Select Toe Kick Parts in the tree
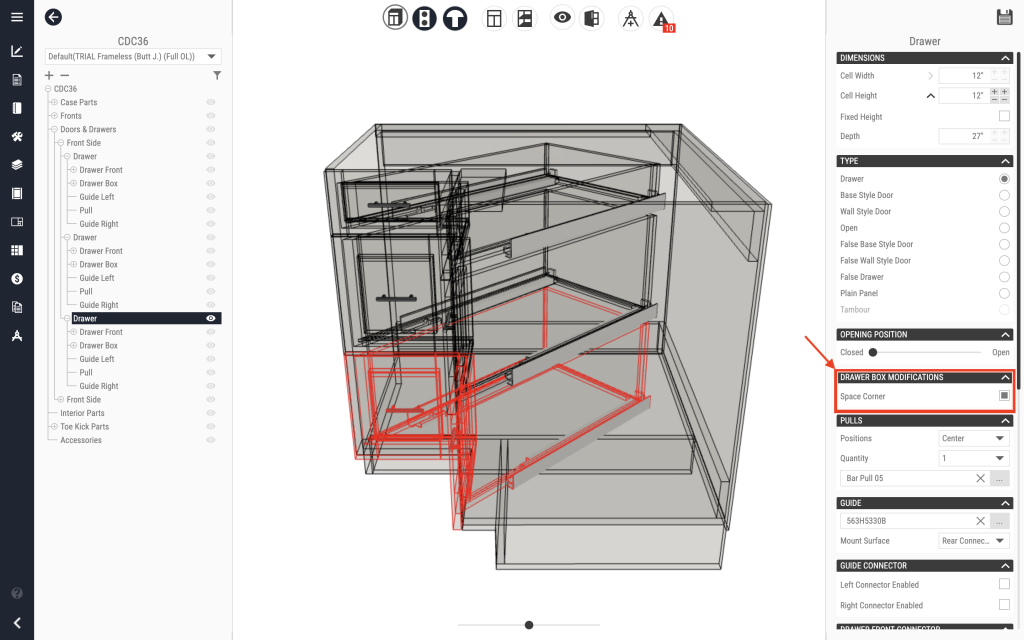 click(x=84, y=426)
